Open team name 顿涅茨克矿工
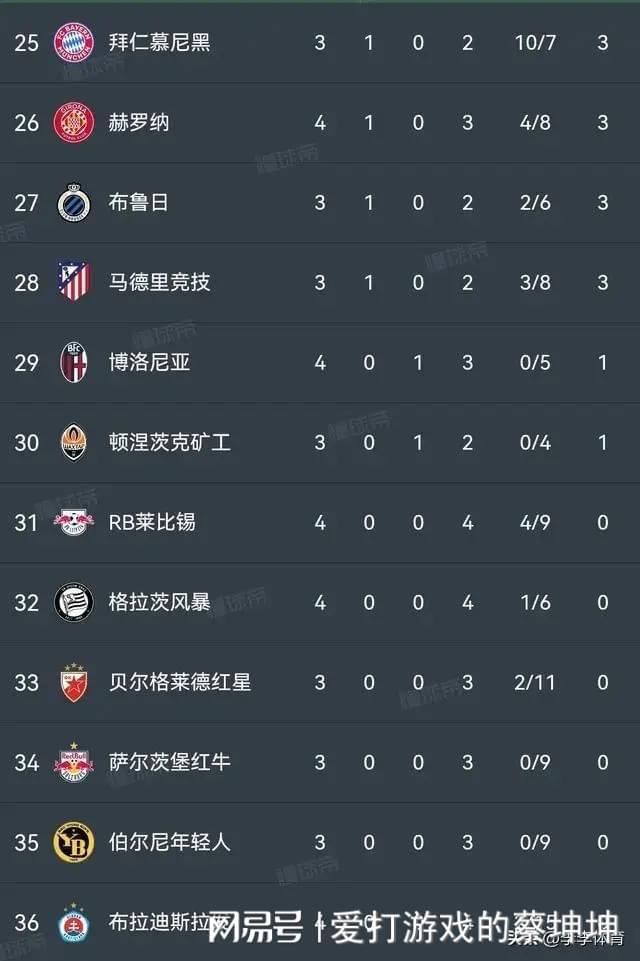This screenshot has height=961, width=640. click(x=170, y=442)
